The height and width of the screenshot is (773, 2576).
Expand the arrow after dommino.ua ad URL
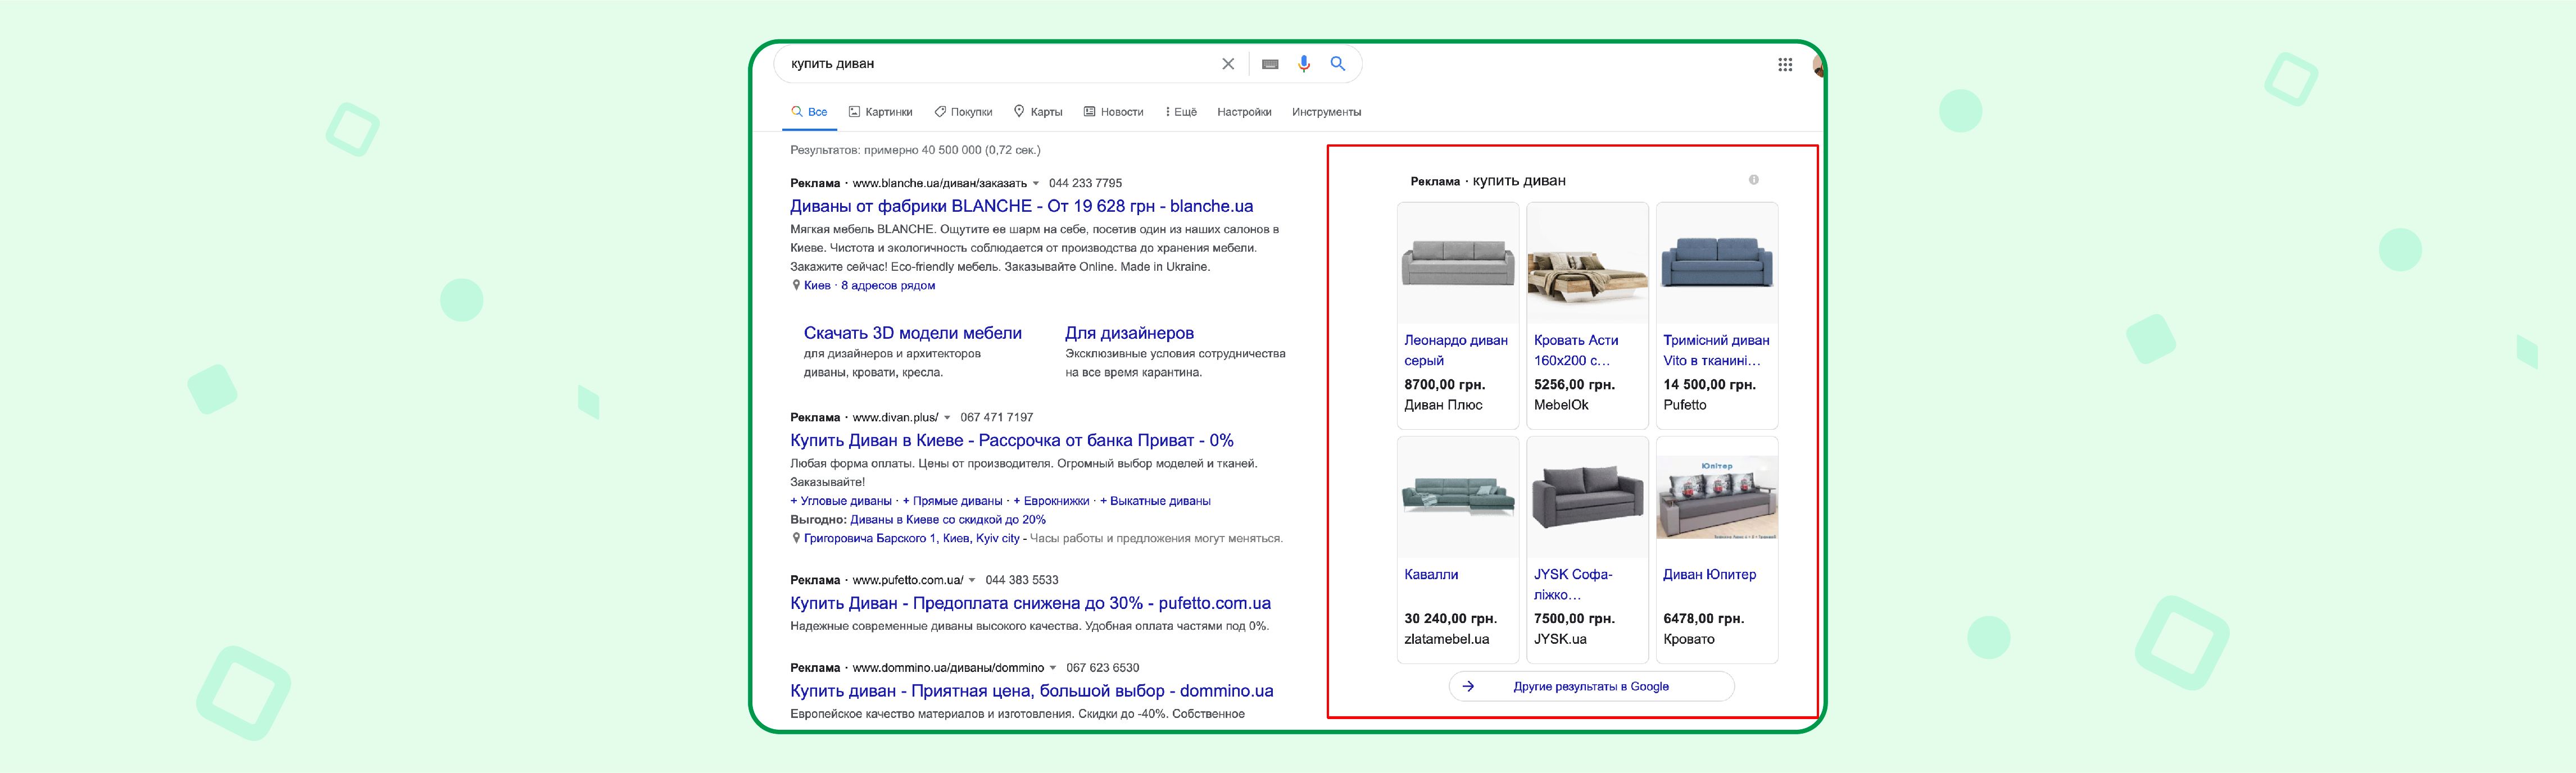(1053, 669)
